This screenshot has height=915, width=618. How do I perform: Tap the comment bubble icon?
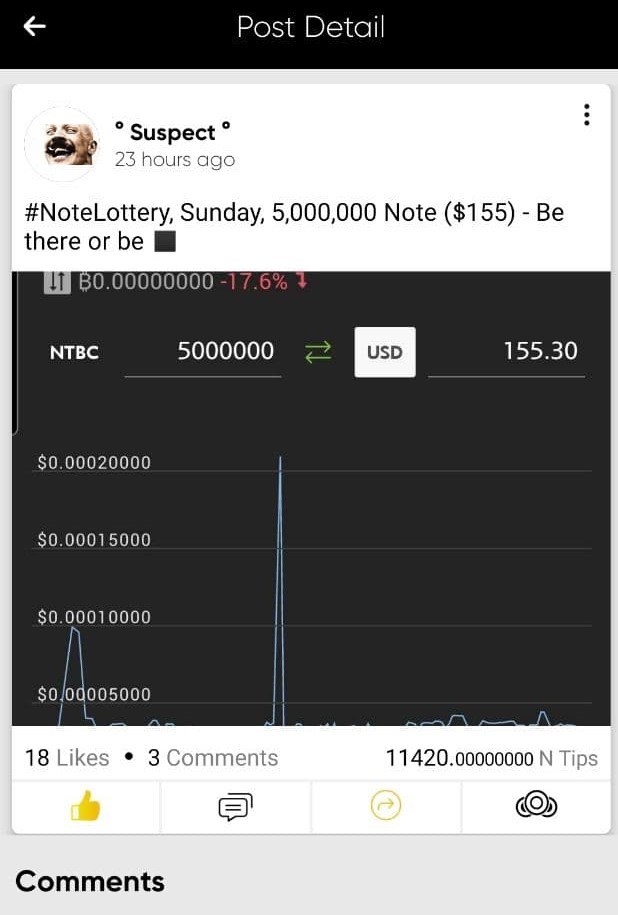(235, 806)
